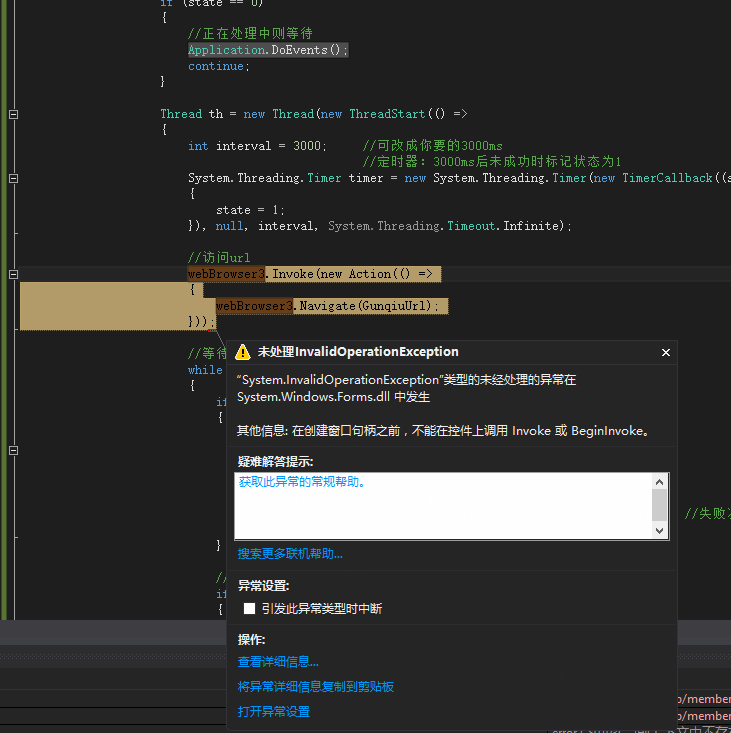Screen dimensions: 731x733
Task: Click the '//定时器' comment line
Action: [492, 162]
